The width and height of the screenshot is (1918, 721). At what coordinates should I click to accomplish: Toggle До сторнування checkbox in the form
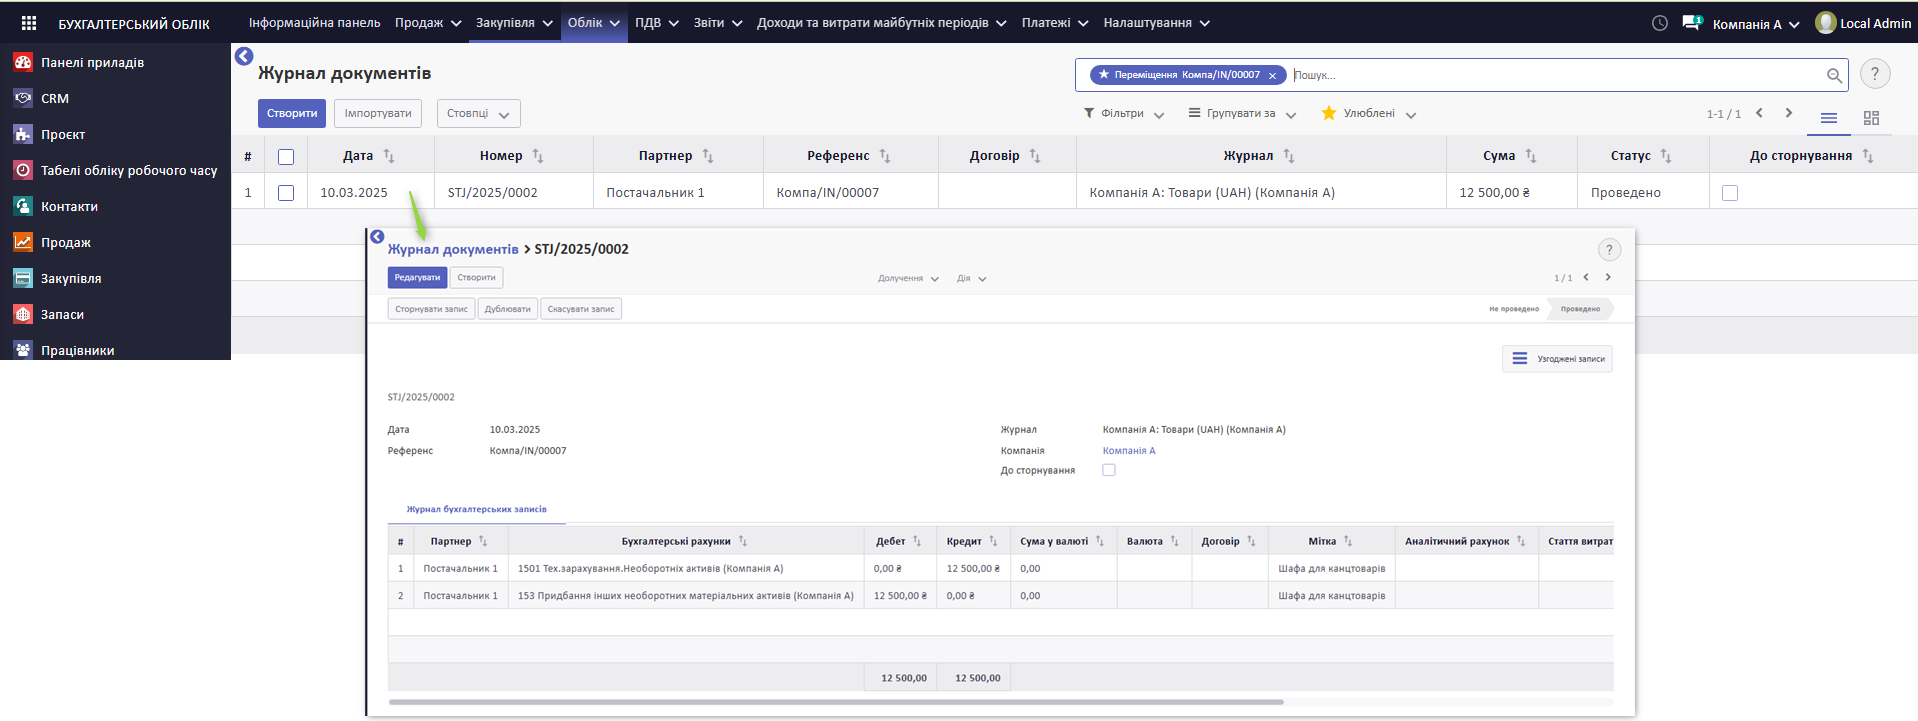click(1109, 470)
